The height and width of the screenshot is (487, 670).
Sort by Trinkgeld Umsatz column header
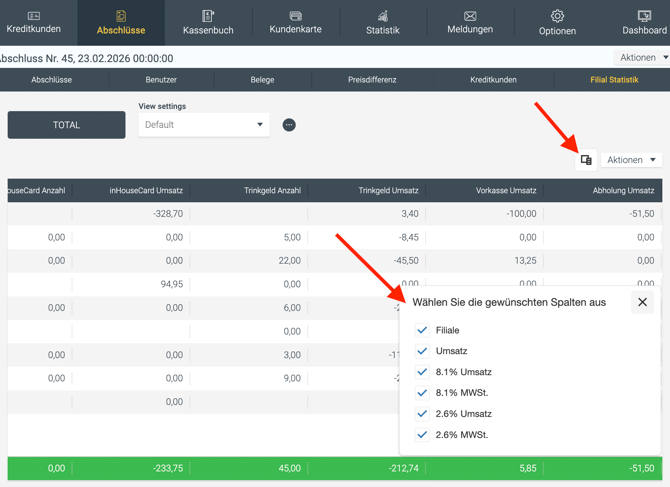tap(389, 190)
